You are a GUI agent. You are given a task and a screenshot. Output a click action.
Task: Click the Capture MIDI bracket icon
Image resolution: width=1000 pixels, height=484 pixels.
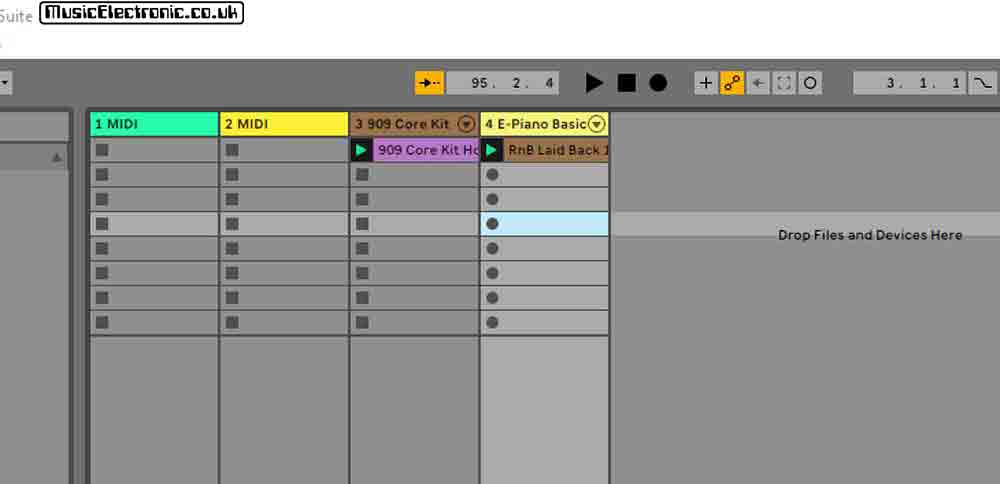[x=784, y=83]
